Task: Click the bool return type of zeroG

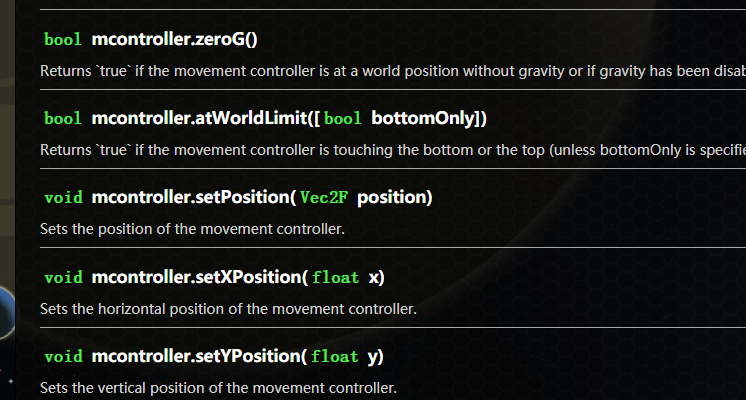Action: 62,40
